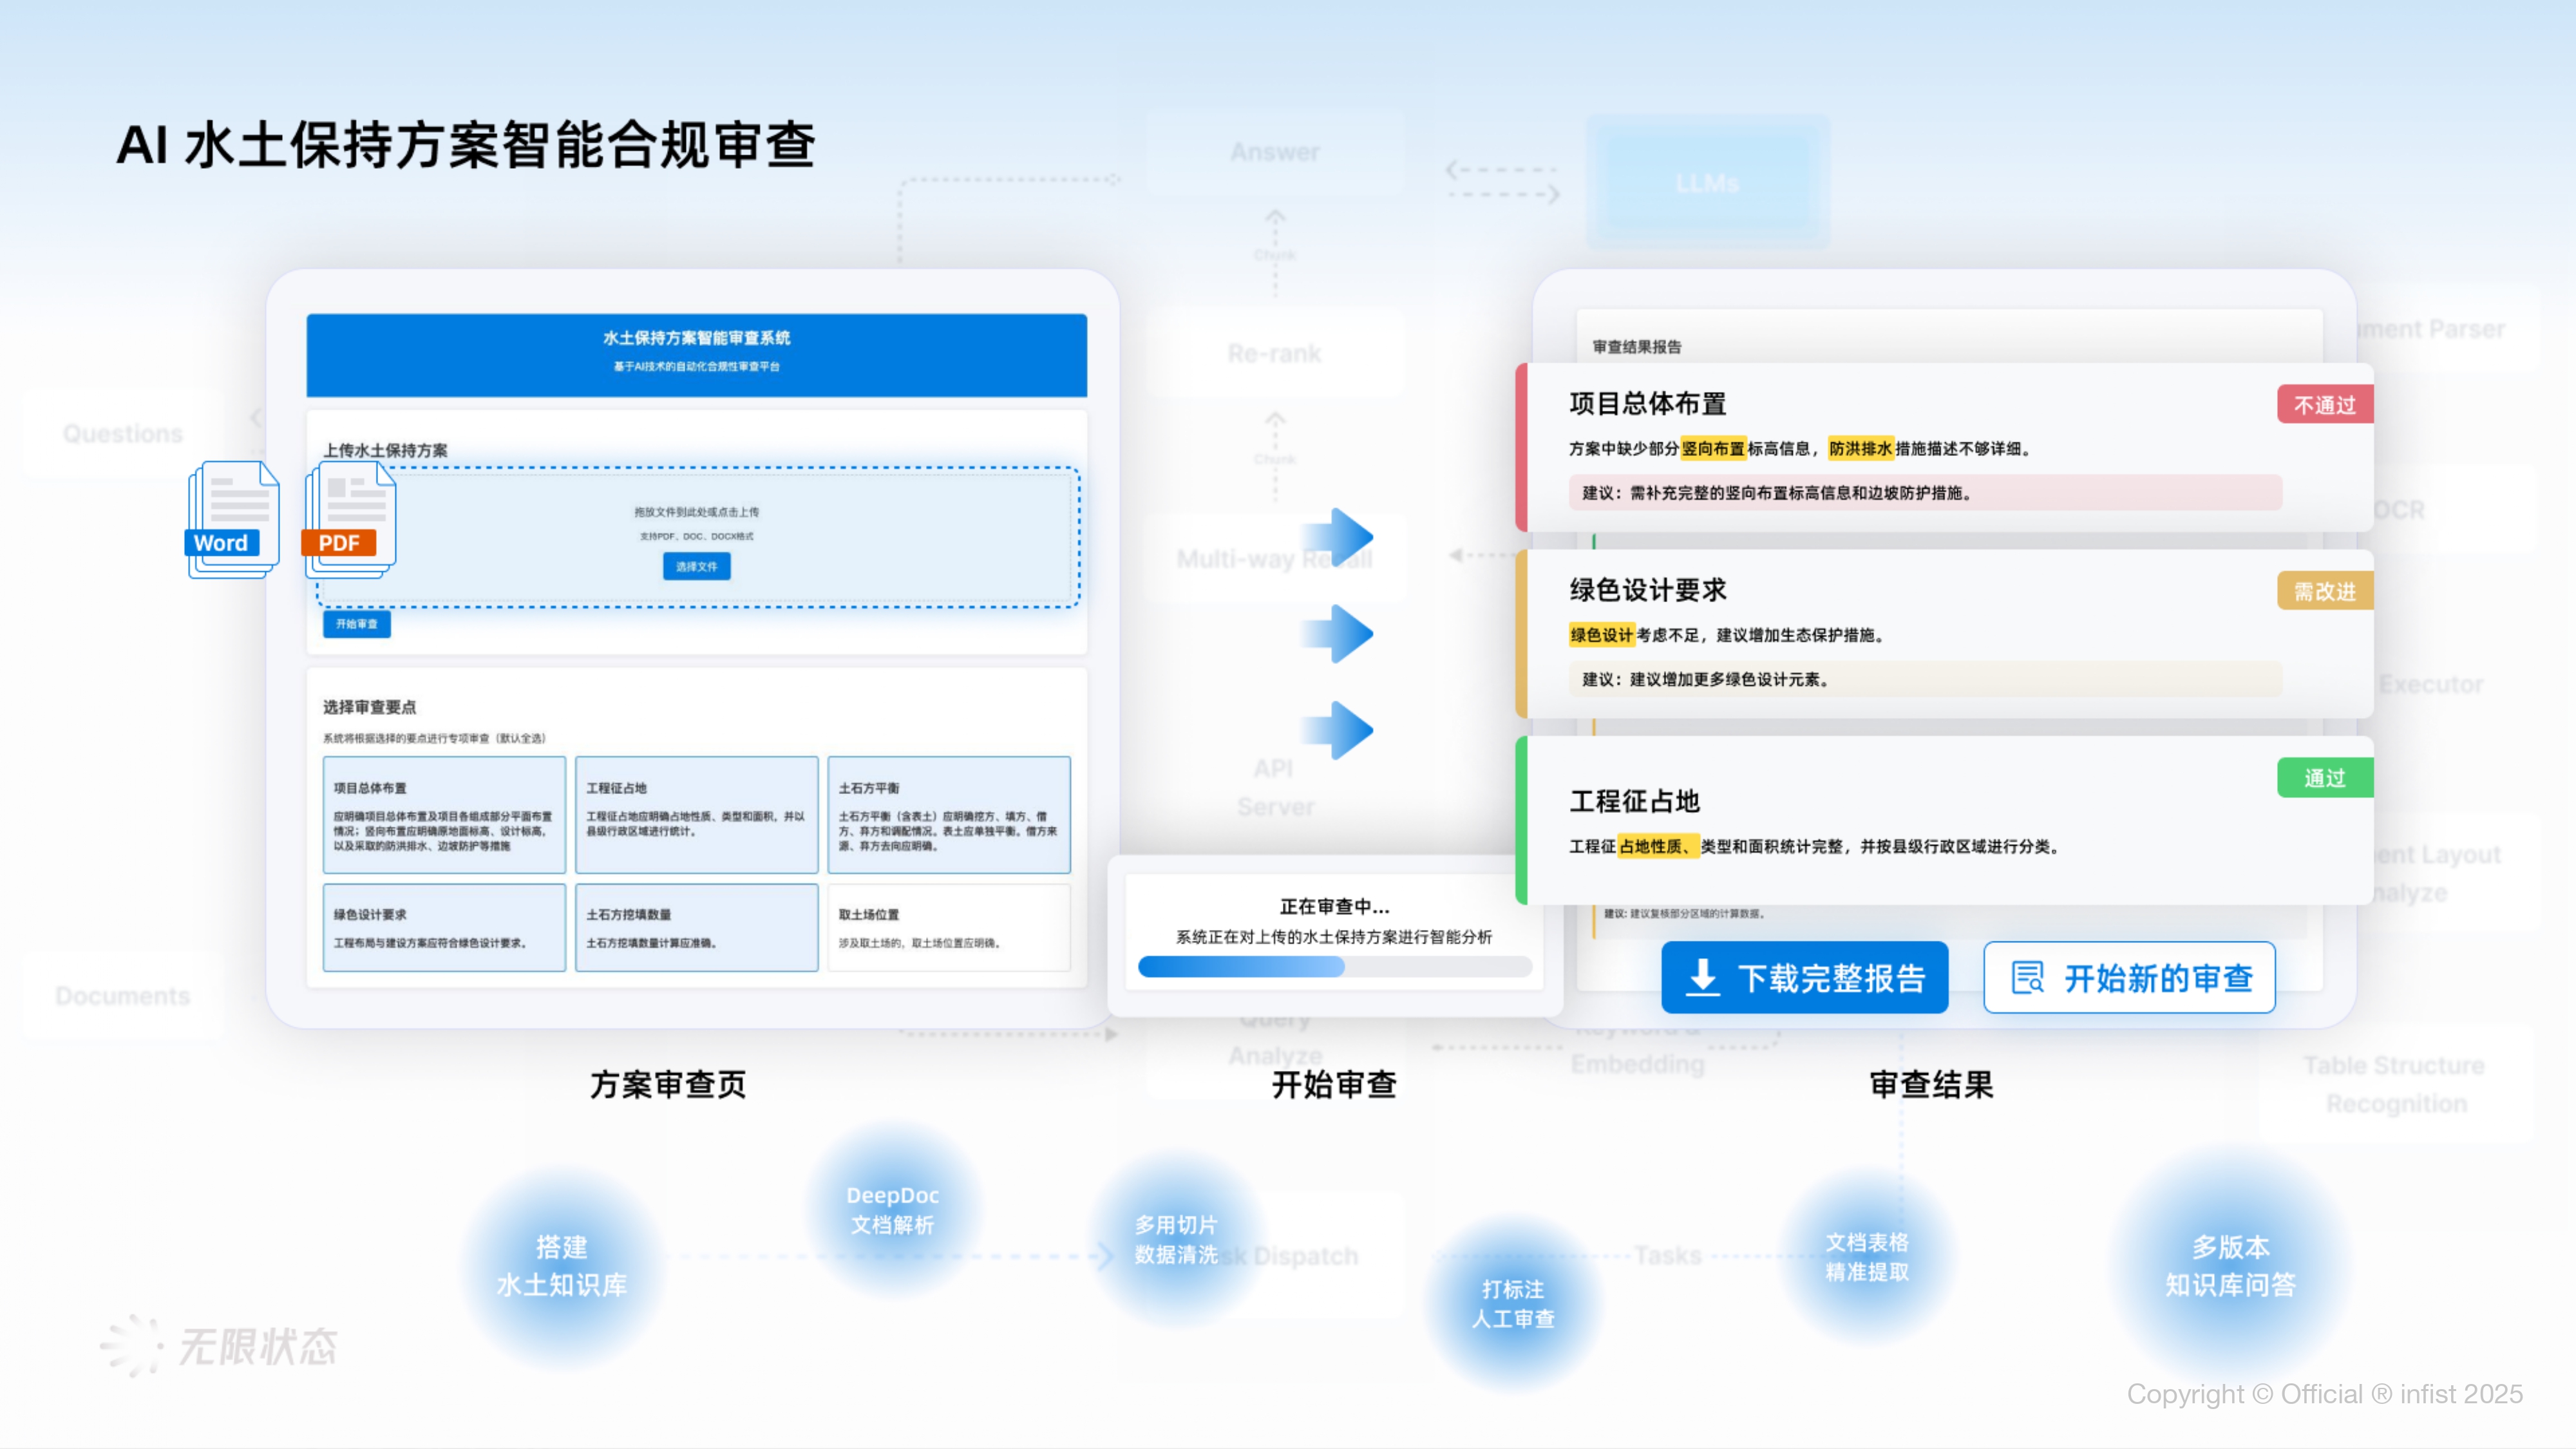The width and height of the screenshot is (2576, 1449).
Task: Click the 水土保持方案智能审查系统 header banner
Action: 696,355
